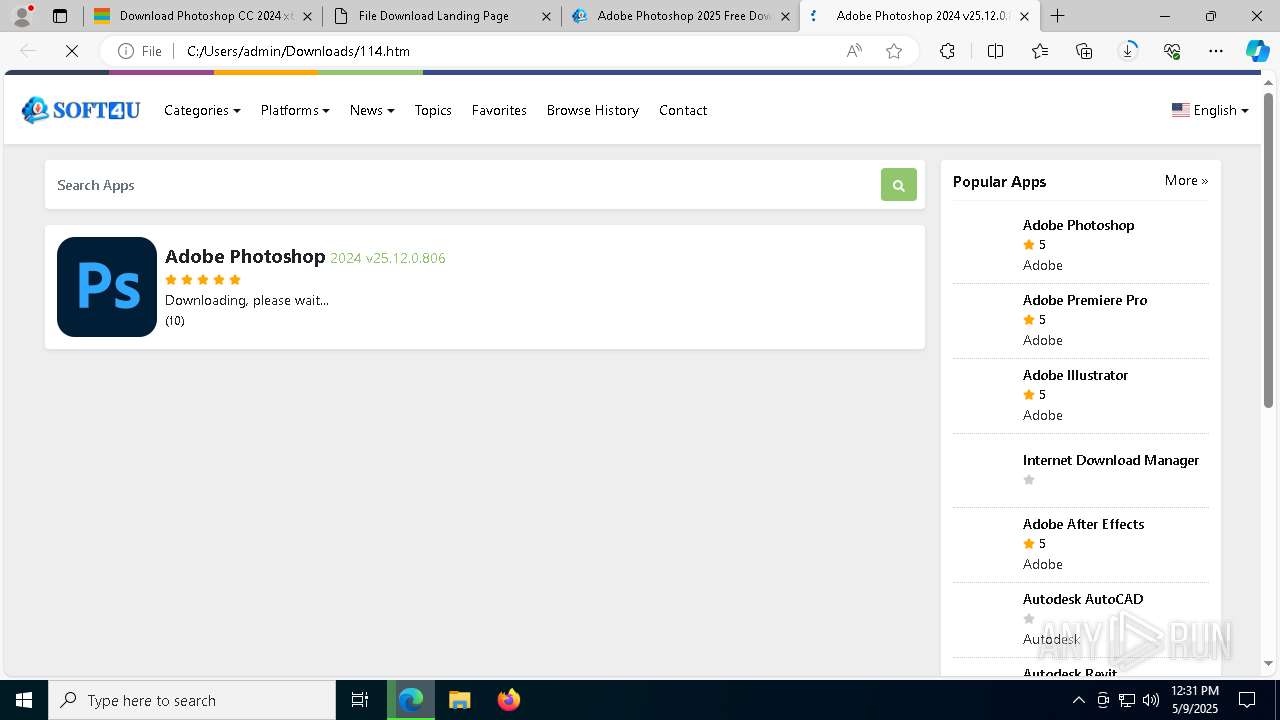Close the Adobe Photoshop 2024 v25.12.0 tab

coord(1024,16)
